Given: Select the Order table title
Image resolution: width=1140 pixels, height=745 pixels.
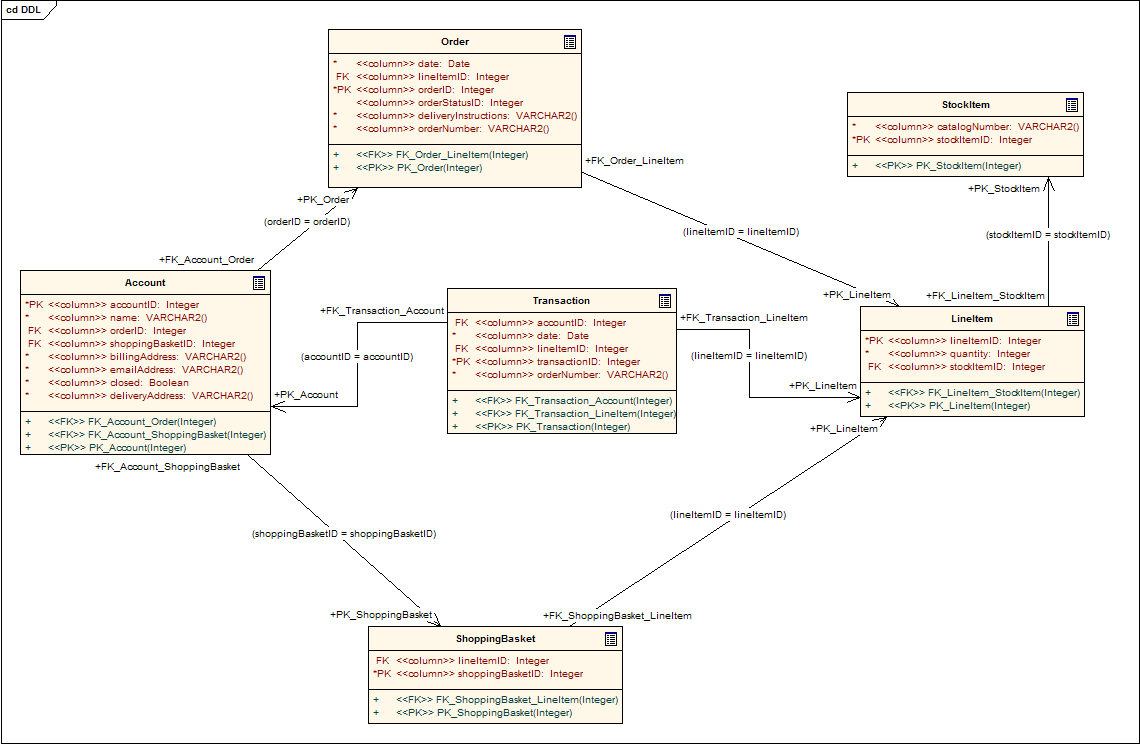Looking at the screenshot, I should point(455,42).
